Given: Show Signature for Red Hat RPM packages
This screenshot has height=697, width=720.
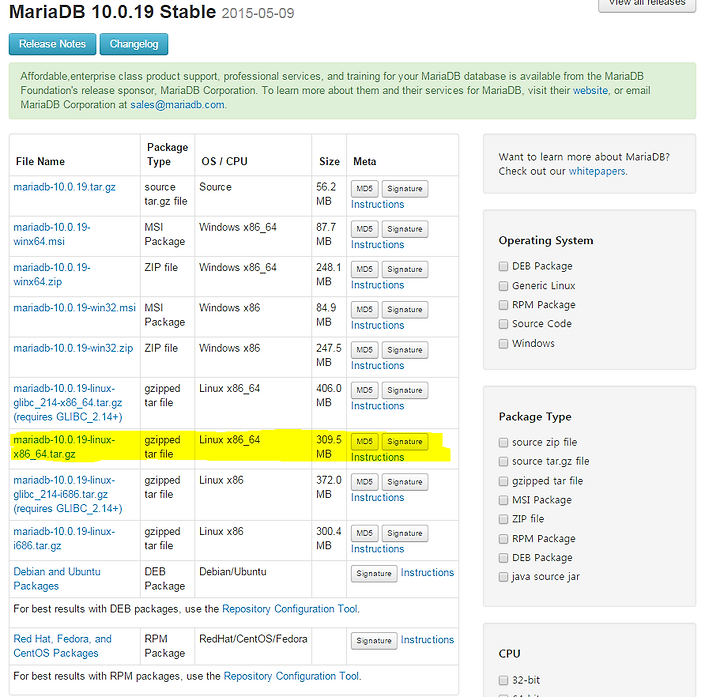Looking at the screenshot, I should (374, 641).
